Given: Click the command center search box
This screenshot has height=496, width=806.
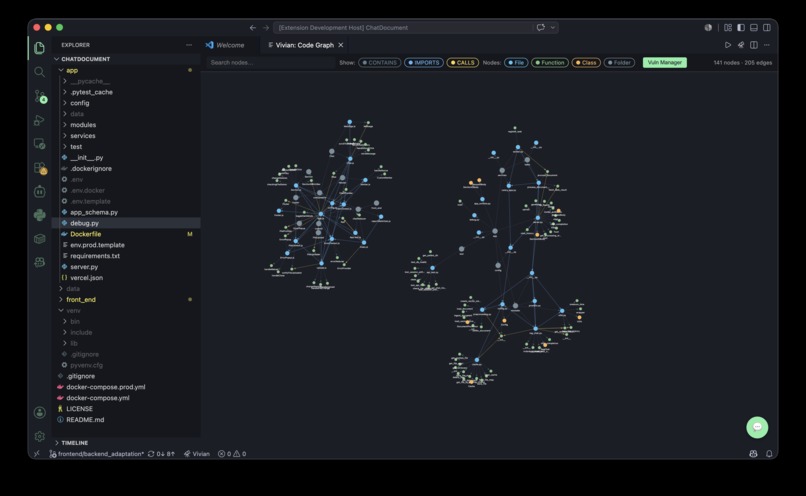Looking at the screenshot, I should click(x=404, y=28).
